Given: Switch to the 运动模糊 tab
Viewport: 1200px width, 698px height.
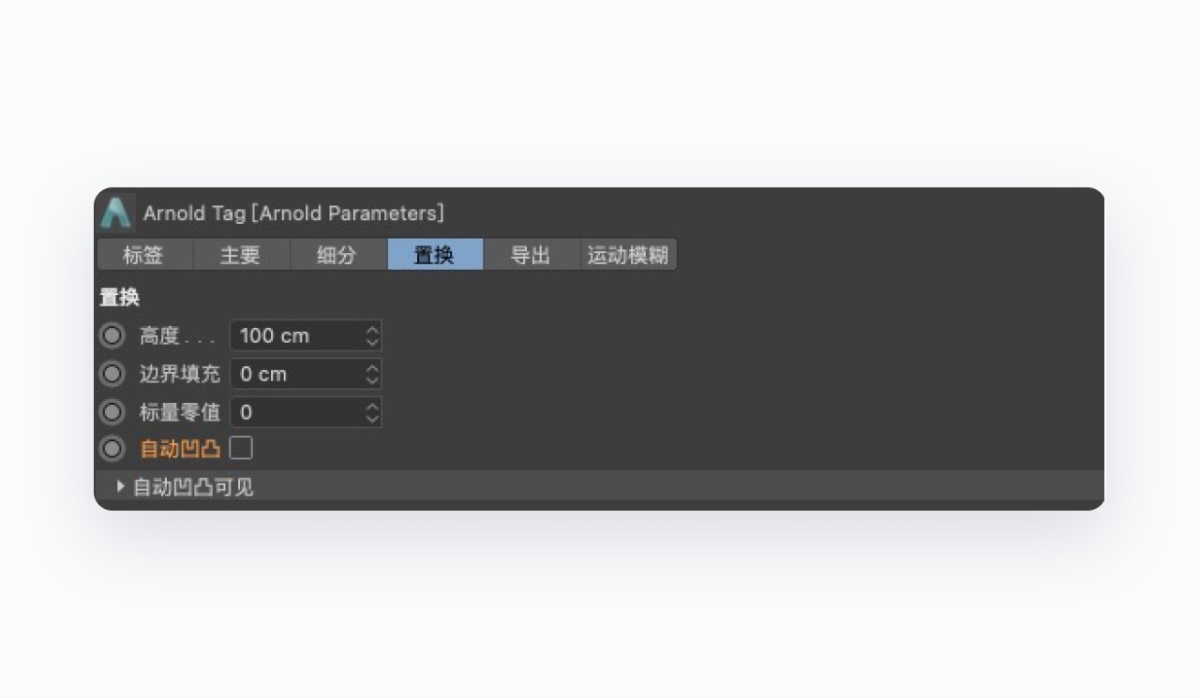Looking at the screenshot, I should (x=627, y=255).
